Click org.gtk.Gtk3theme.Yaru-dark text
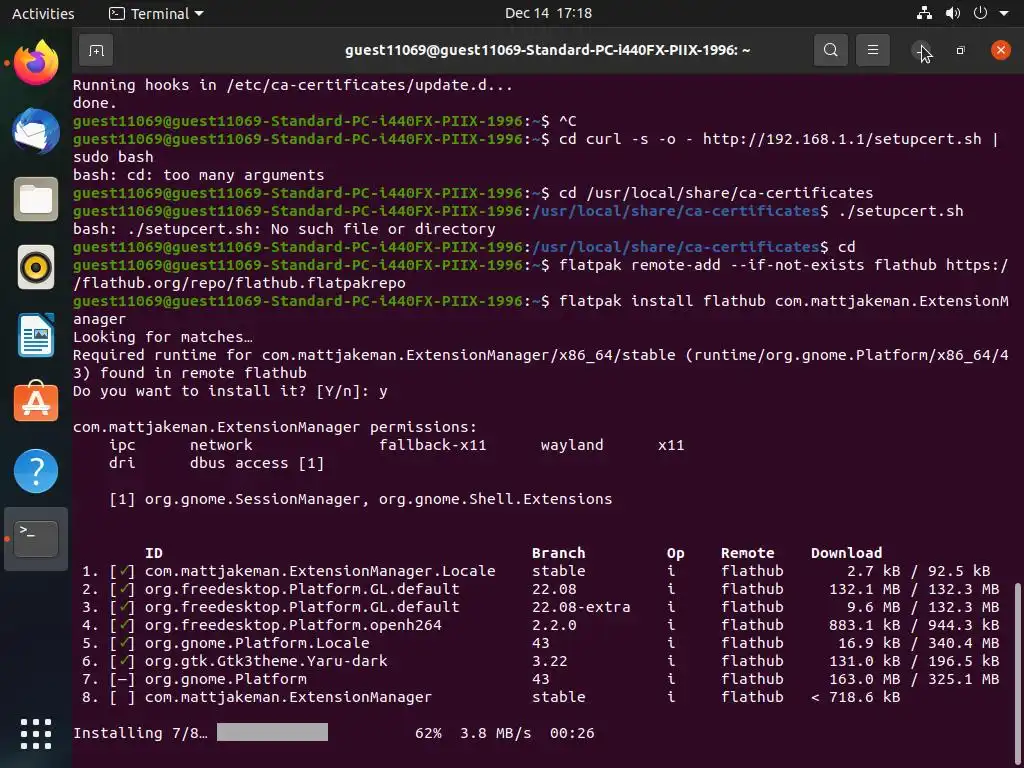Image resolution: width=1024 pixels, height=768 pixels. point(266,661)
